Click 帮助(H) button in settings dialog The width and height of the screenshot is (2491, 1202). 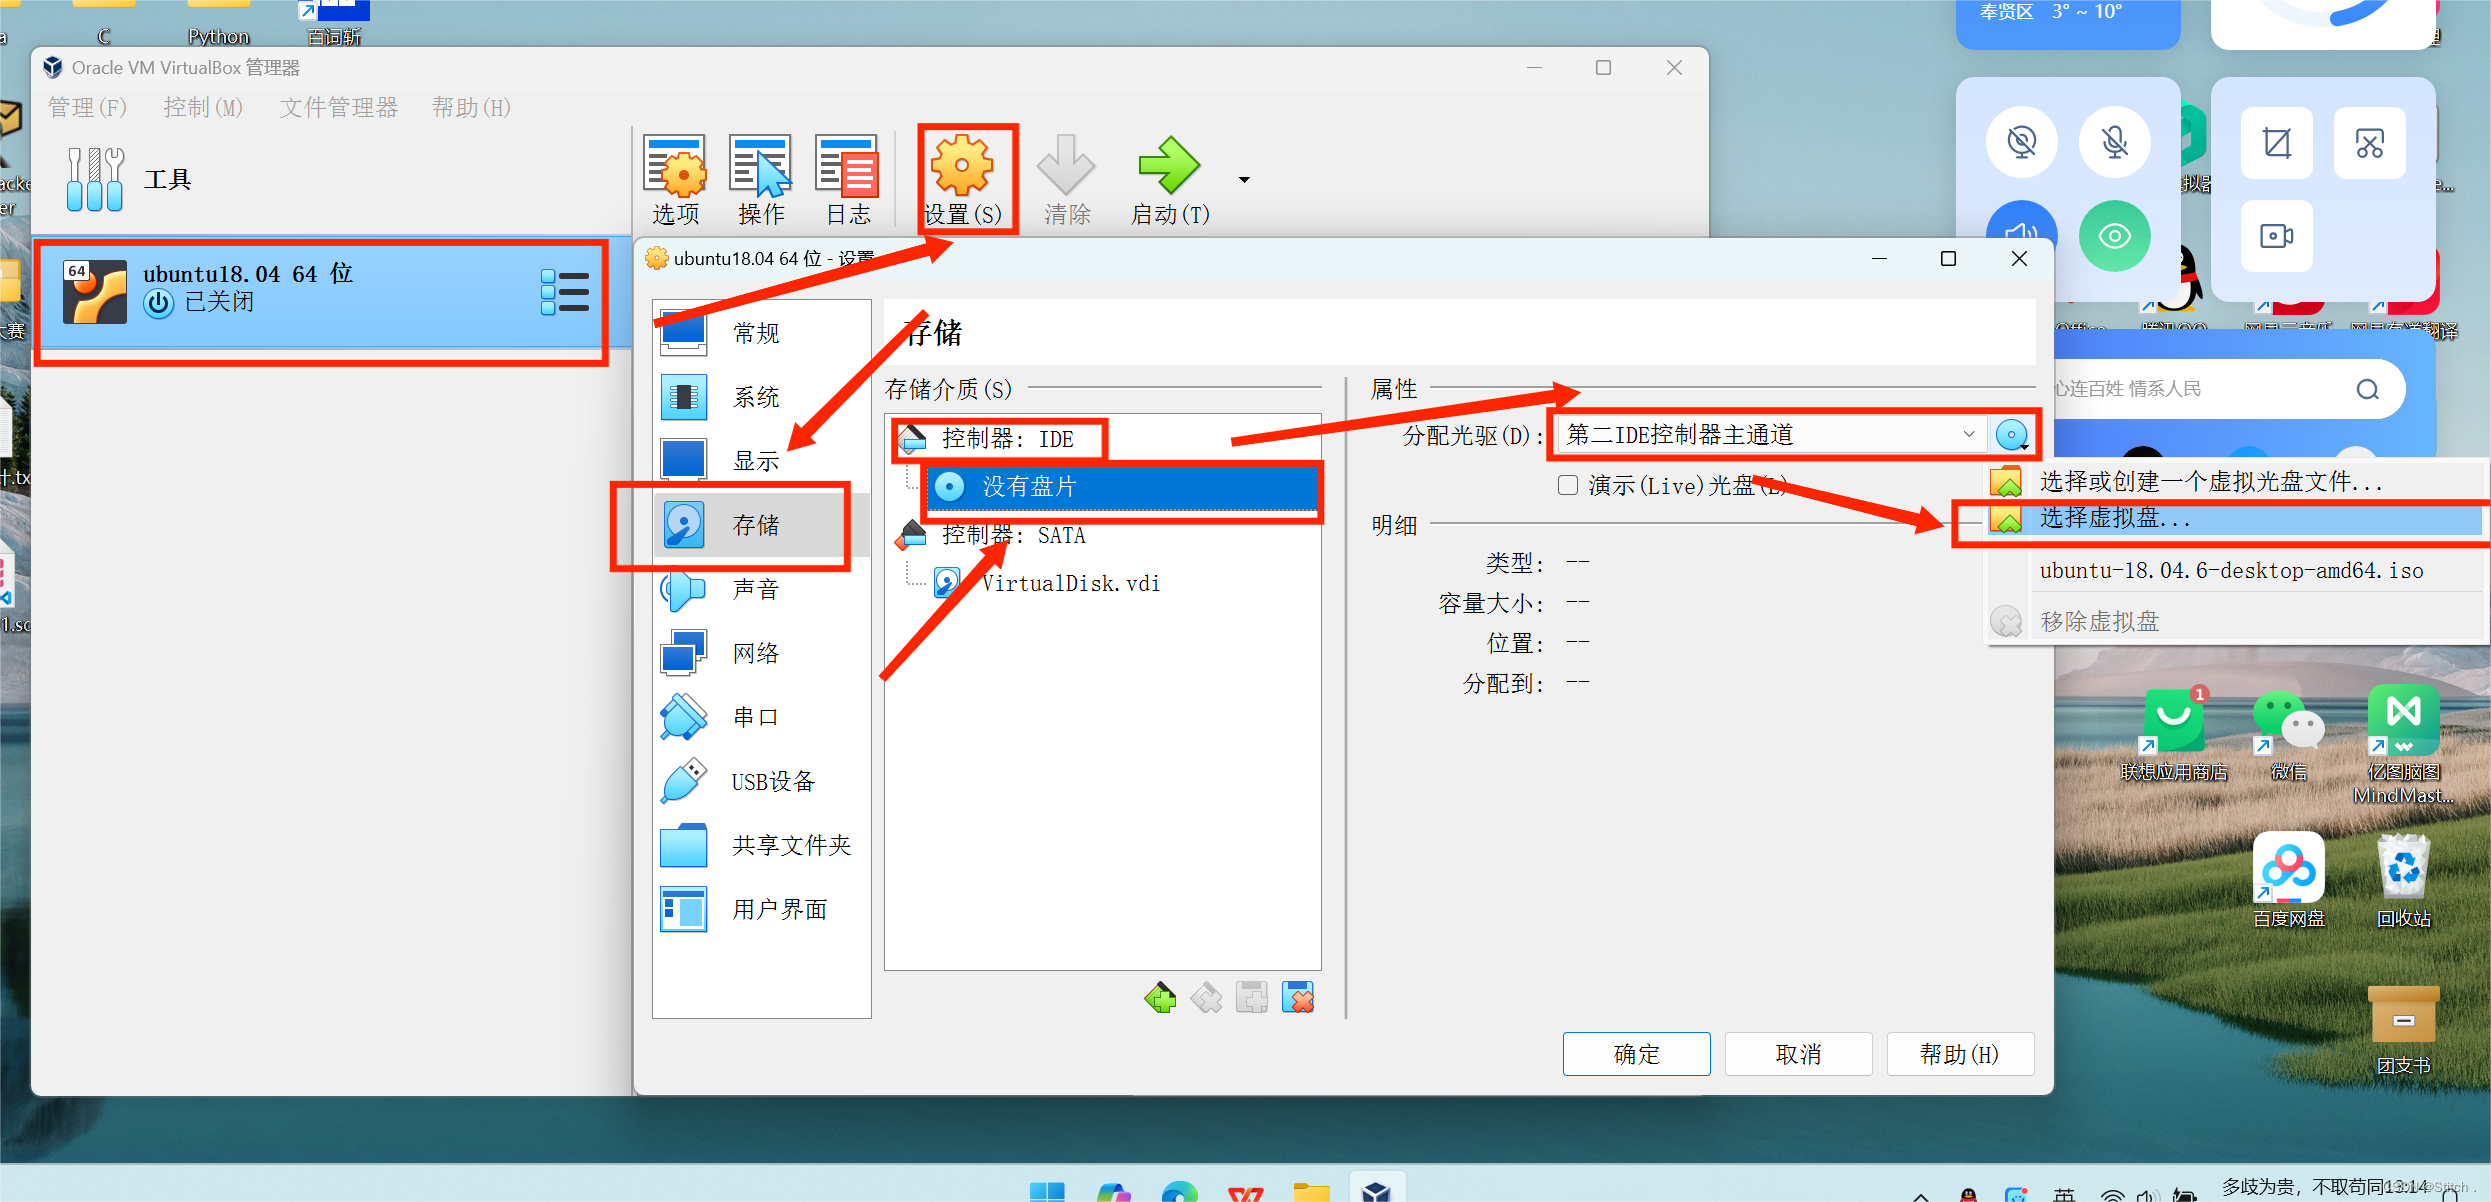point(1960,1054)
